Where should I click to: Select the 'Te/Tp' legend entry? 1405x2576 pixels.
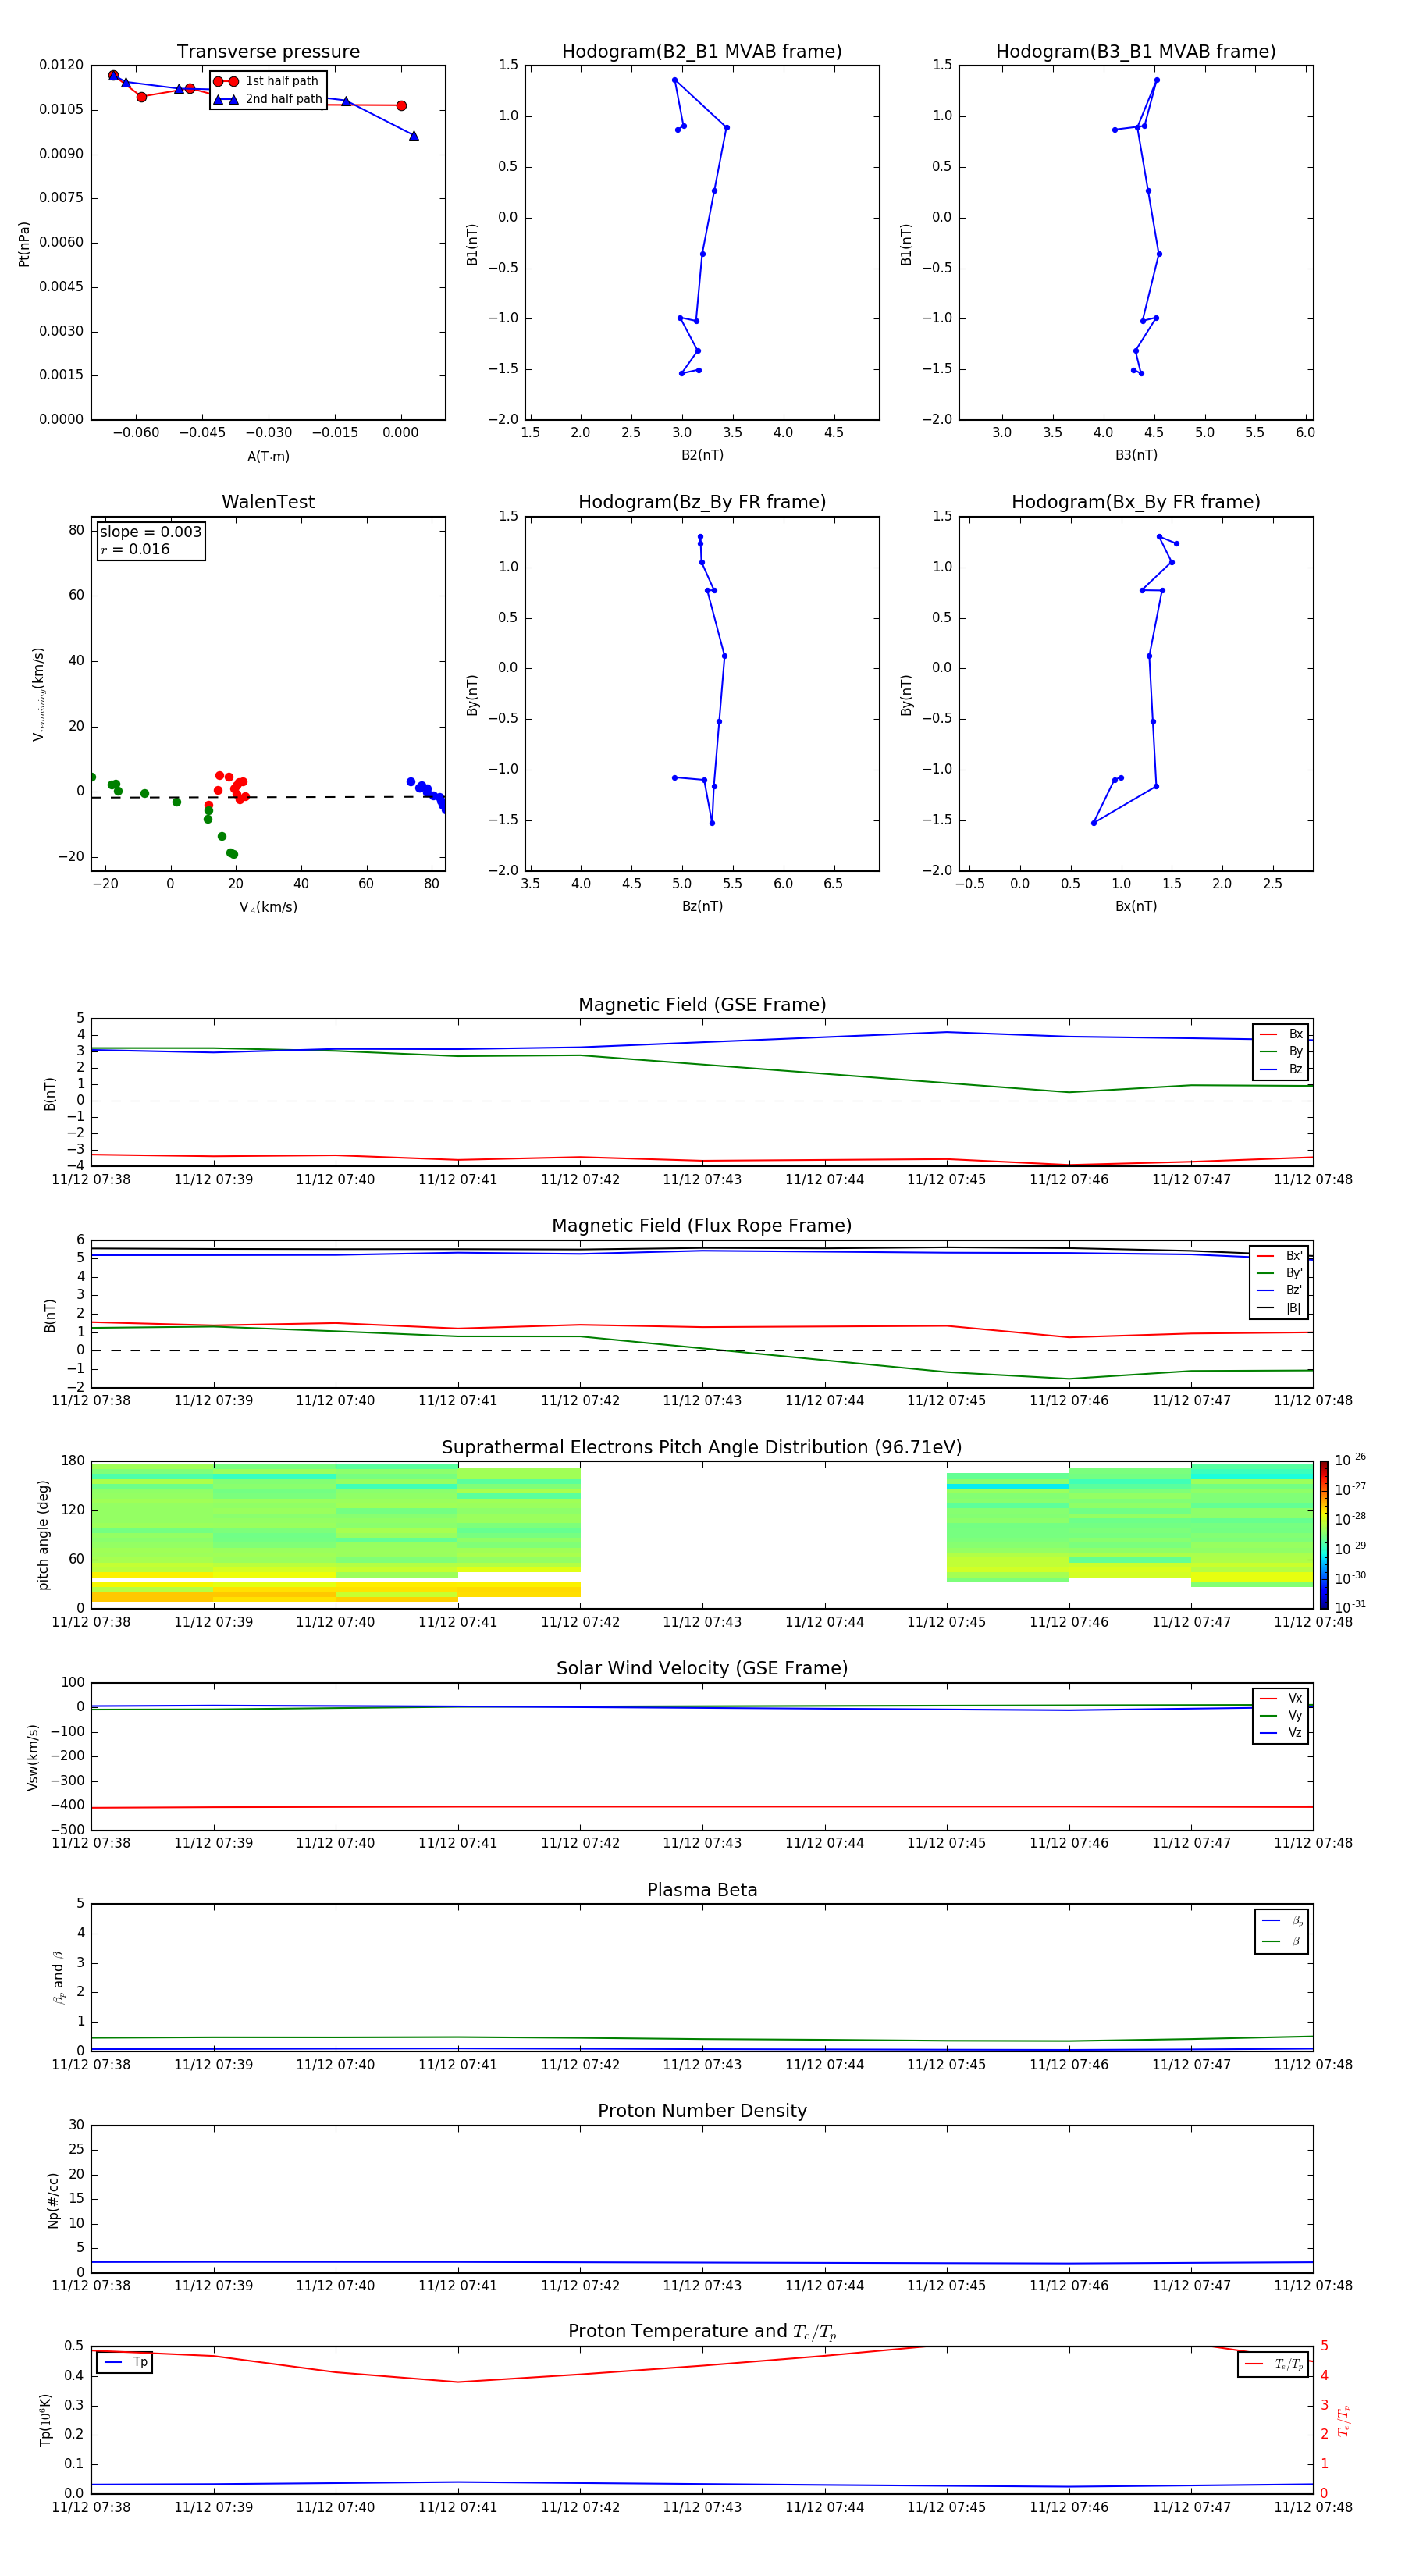coord(1274,2364)
